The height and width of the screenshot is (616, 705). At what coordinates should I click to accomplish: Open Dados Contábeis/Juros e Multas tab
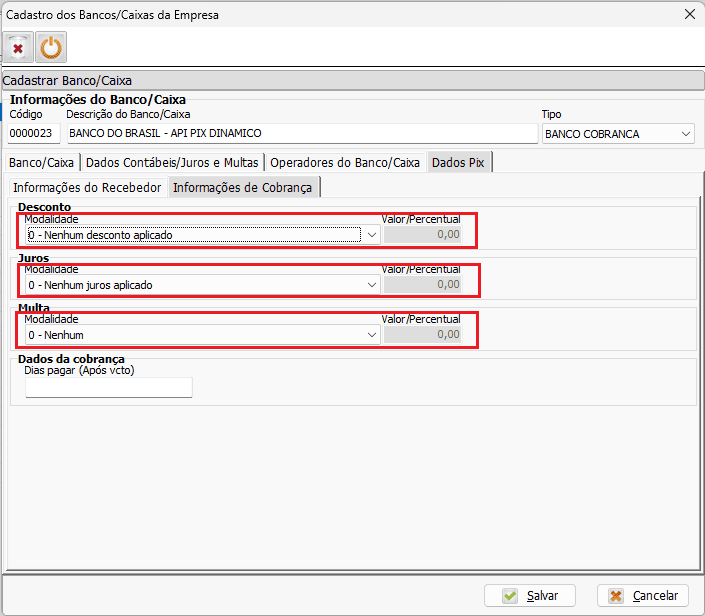[172, 162]
